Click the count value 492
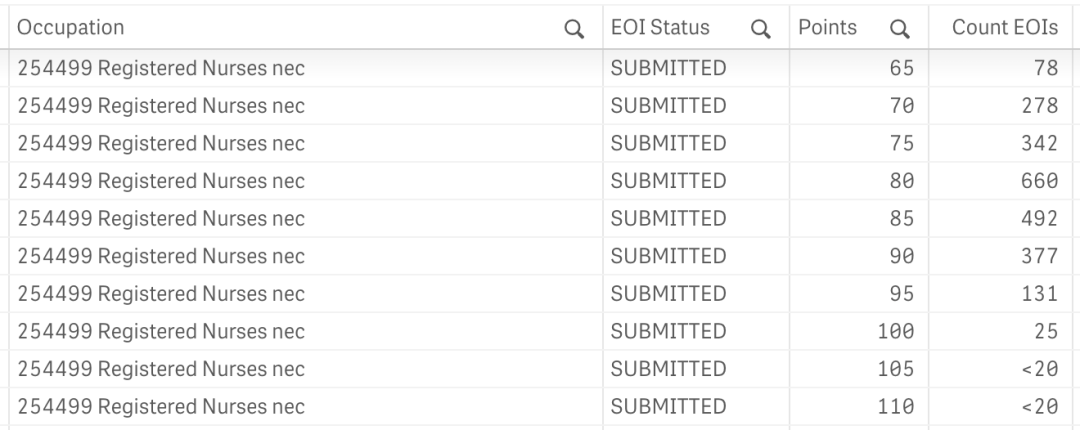Screen dimensions: 1080x430 click(x=1039, y=218)
